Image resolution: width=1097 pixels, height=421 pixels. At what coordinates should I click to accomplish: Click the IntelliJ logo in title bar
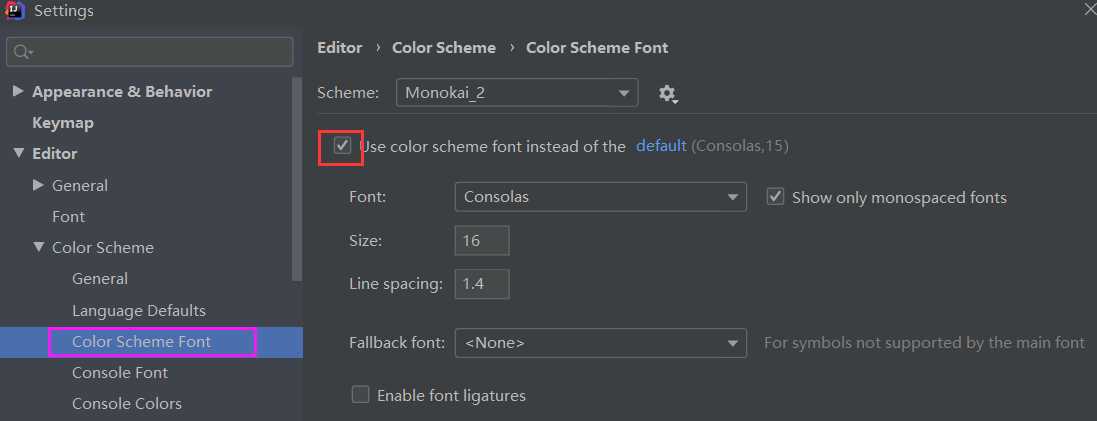pyautogui.click(x=15, y=11)
